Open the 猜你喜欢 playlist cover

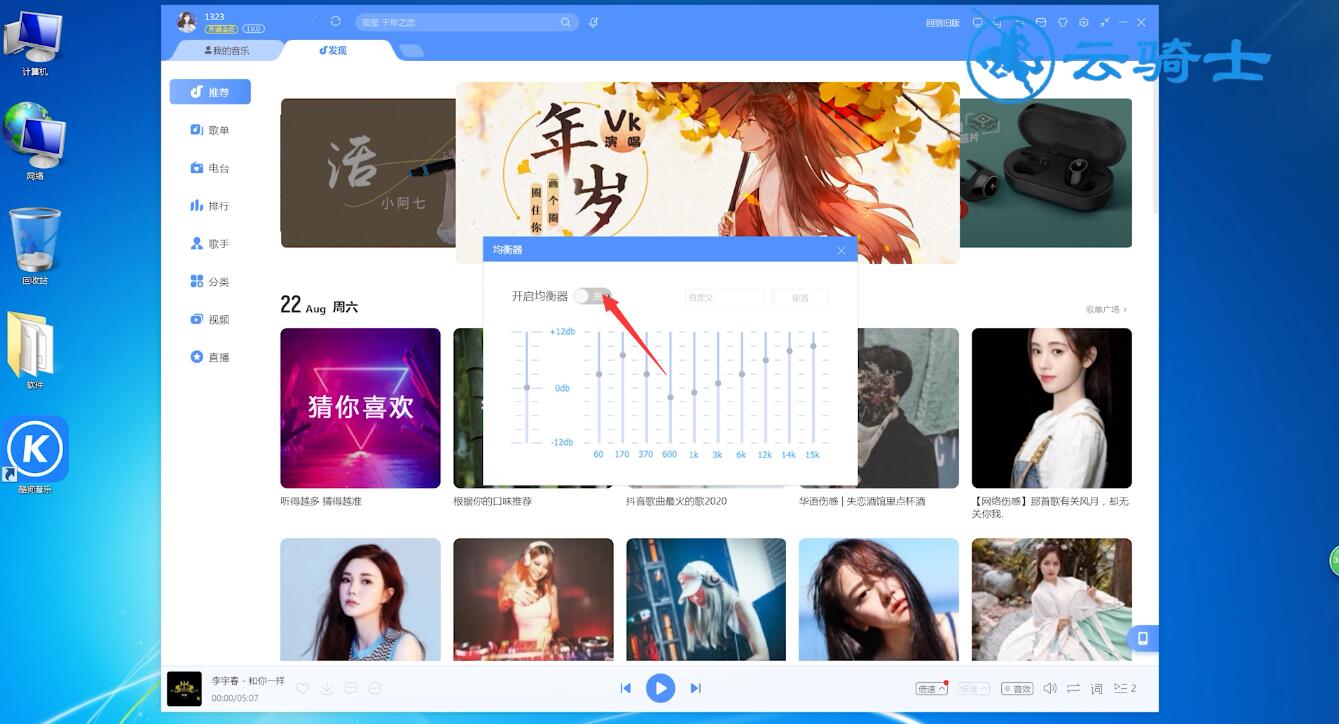pyautogui.click(x=360, y=408)
